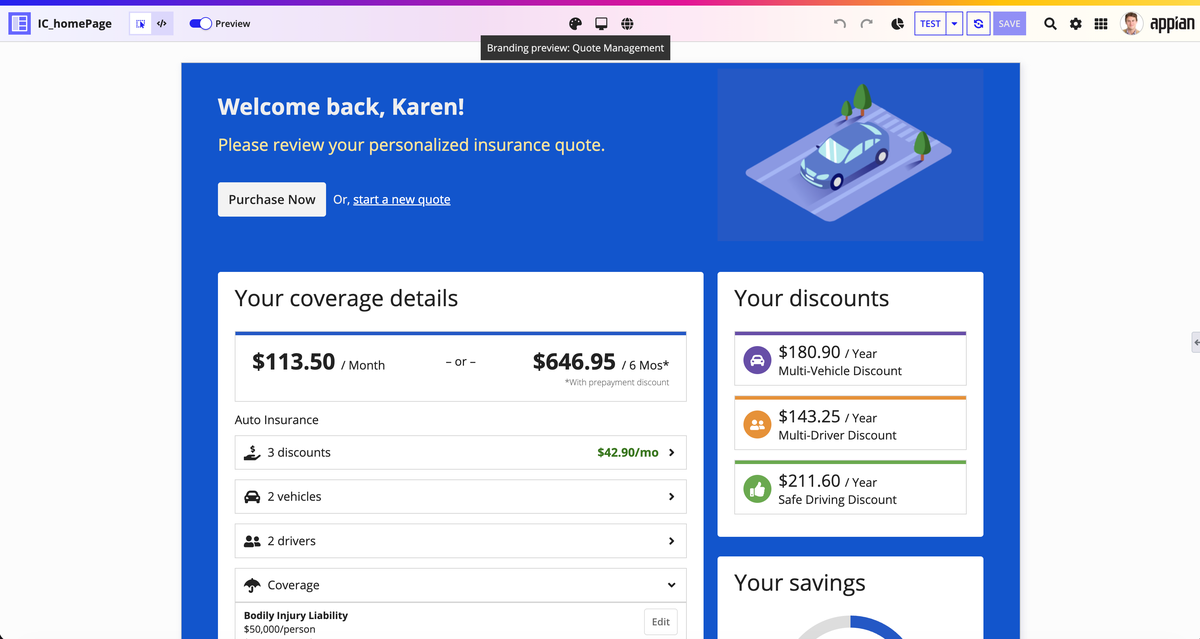Click the Your discounts heading
Image resolution: width=1200 pixels, height=639 pixels.
[x=811, y=298]
